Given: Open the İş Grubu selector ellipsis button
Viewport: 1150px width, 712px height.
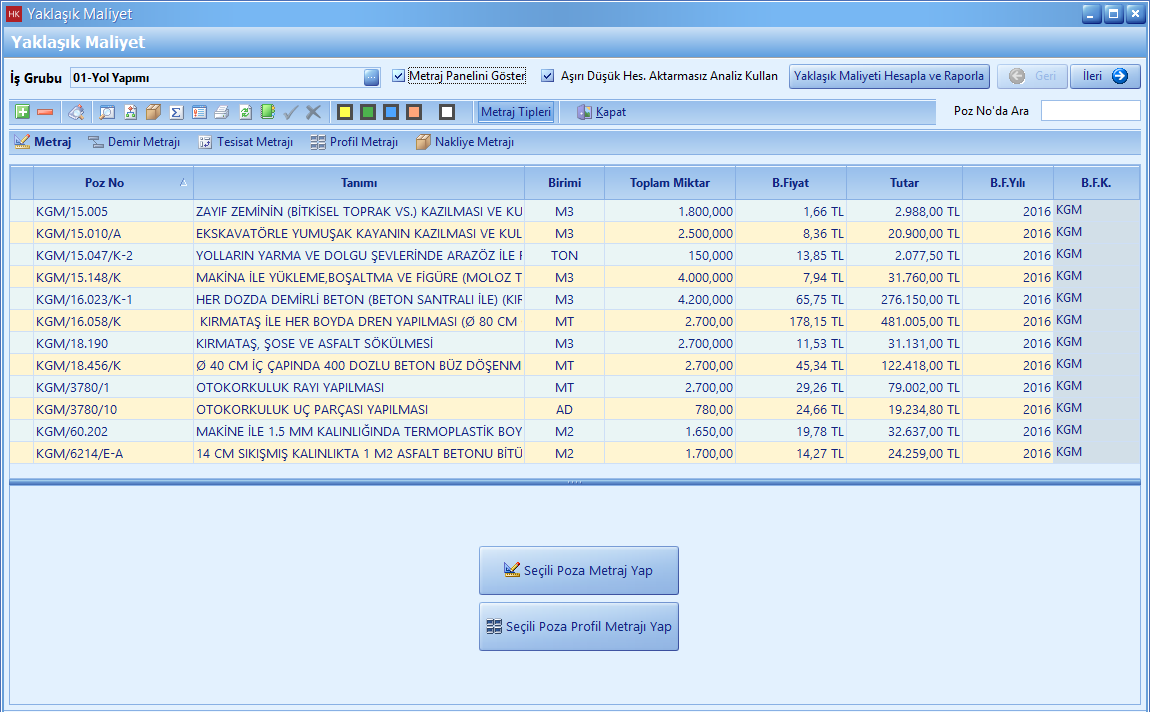Looking at the screenshot, I should point(371,77).
